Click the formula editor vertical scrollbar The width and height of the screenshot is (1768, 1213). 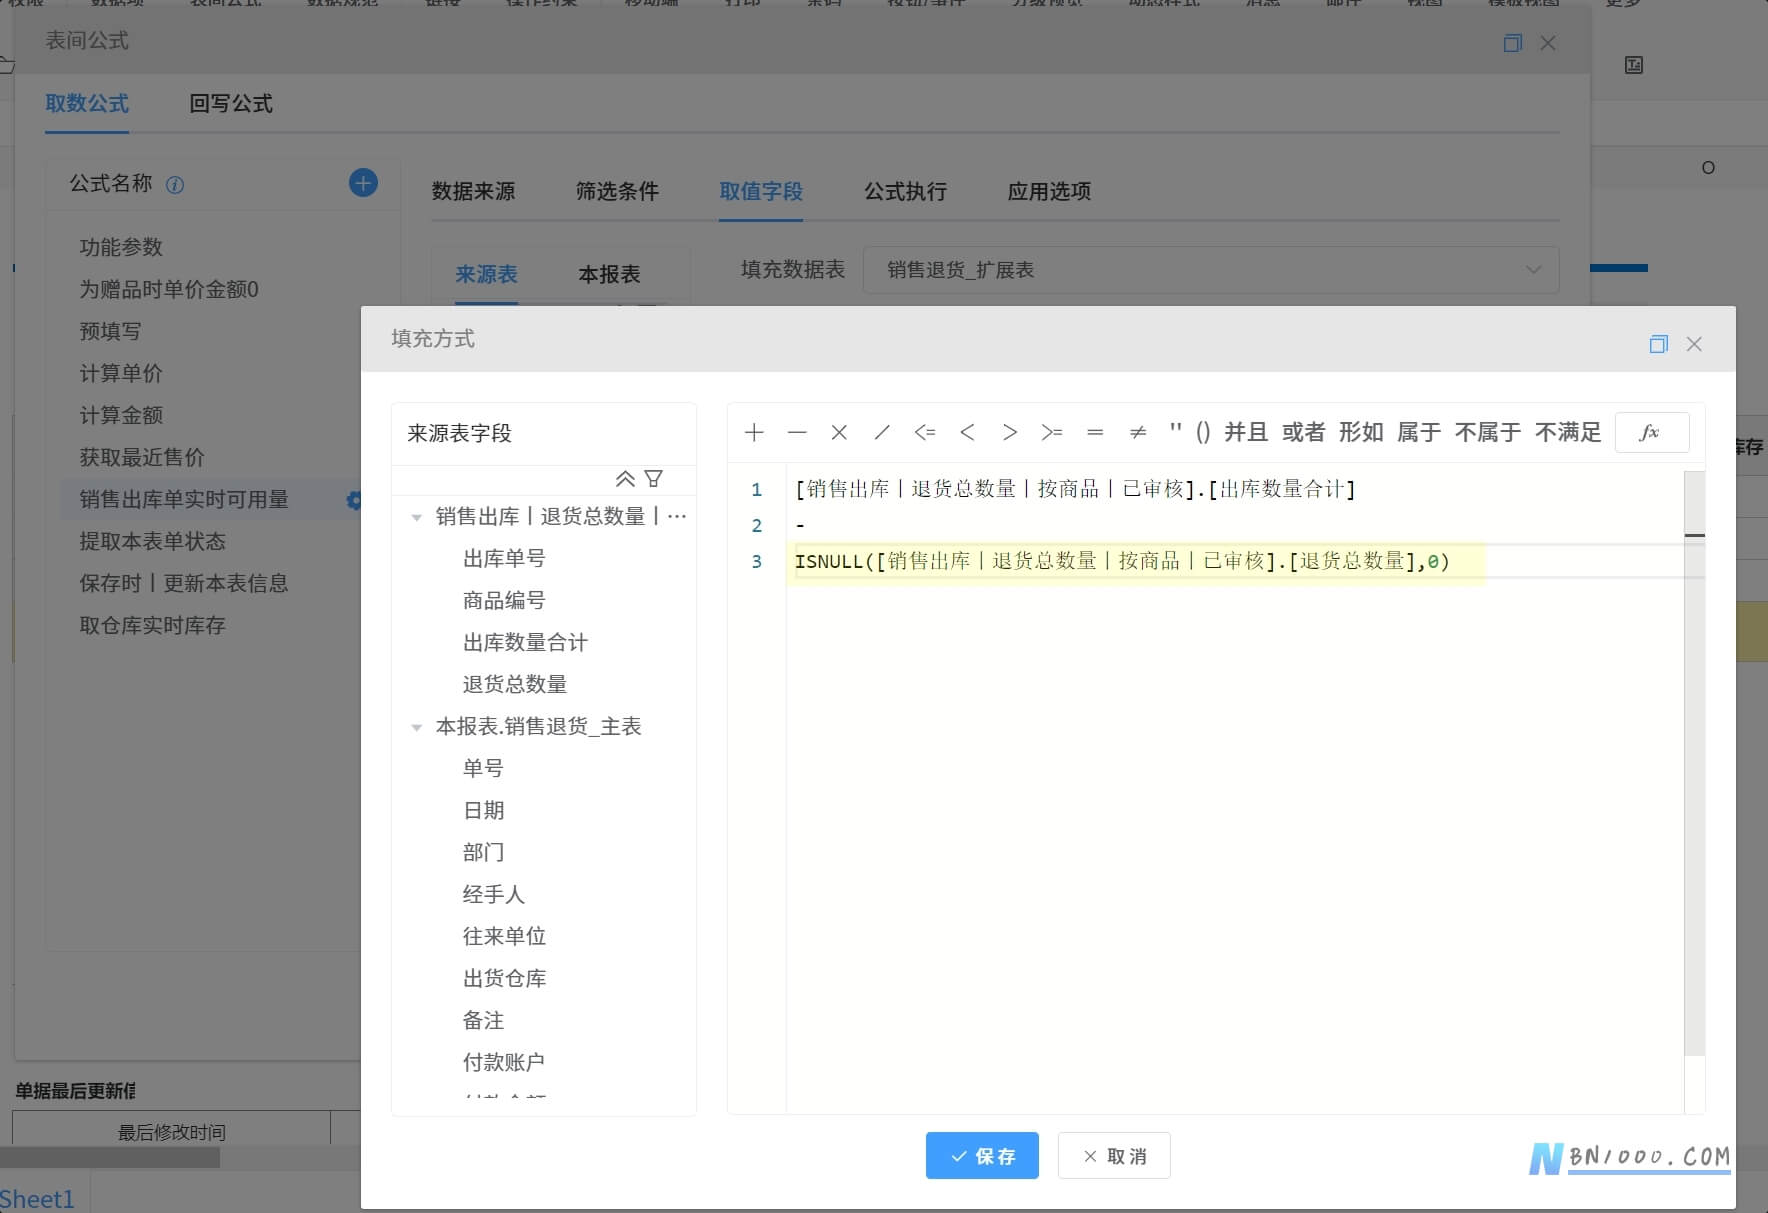coord(1694,765)
